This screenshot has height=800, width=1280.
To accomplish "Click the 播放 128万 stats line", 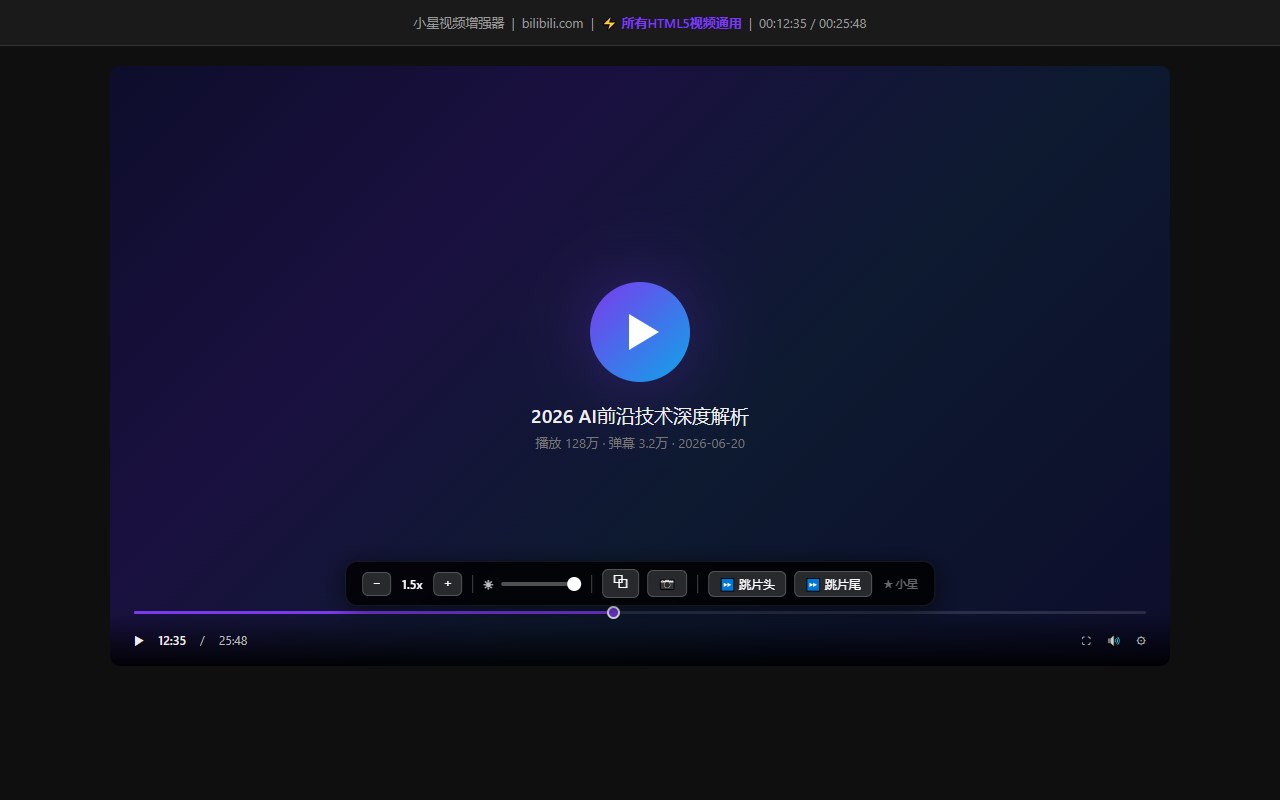I will (x=640, y=443).
